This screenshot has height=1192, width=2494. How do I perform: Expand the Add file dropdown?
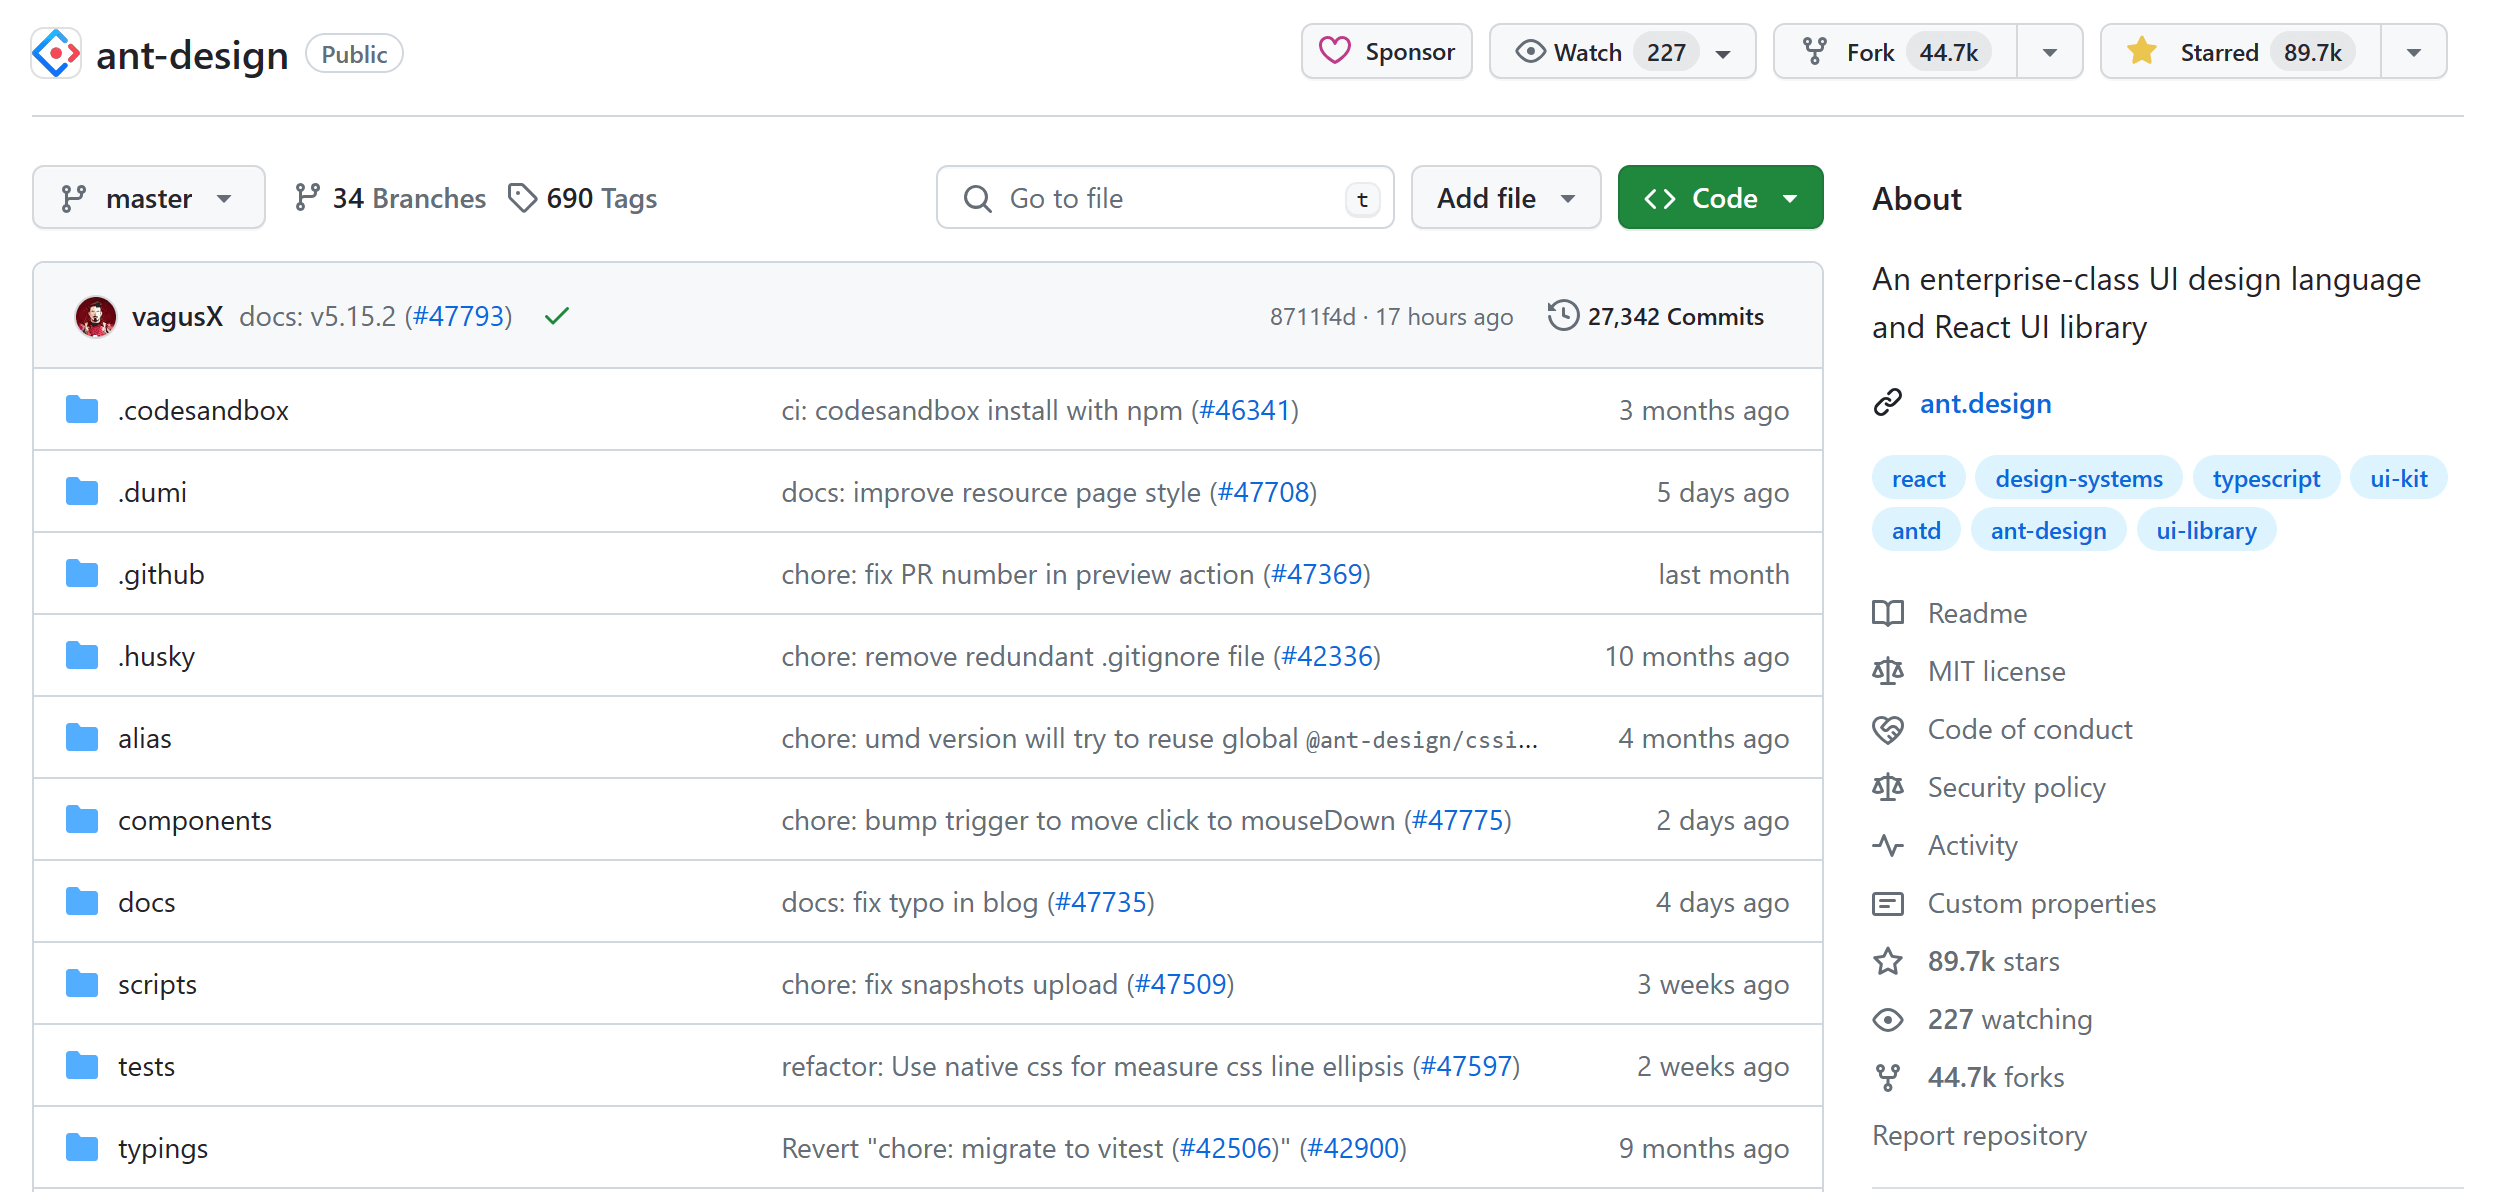point(1505,198)
